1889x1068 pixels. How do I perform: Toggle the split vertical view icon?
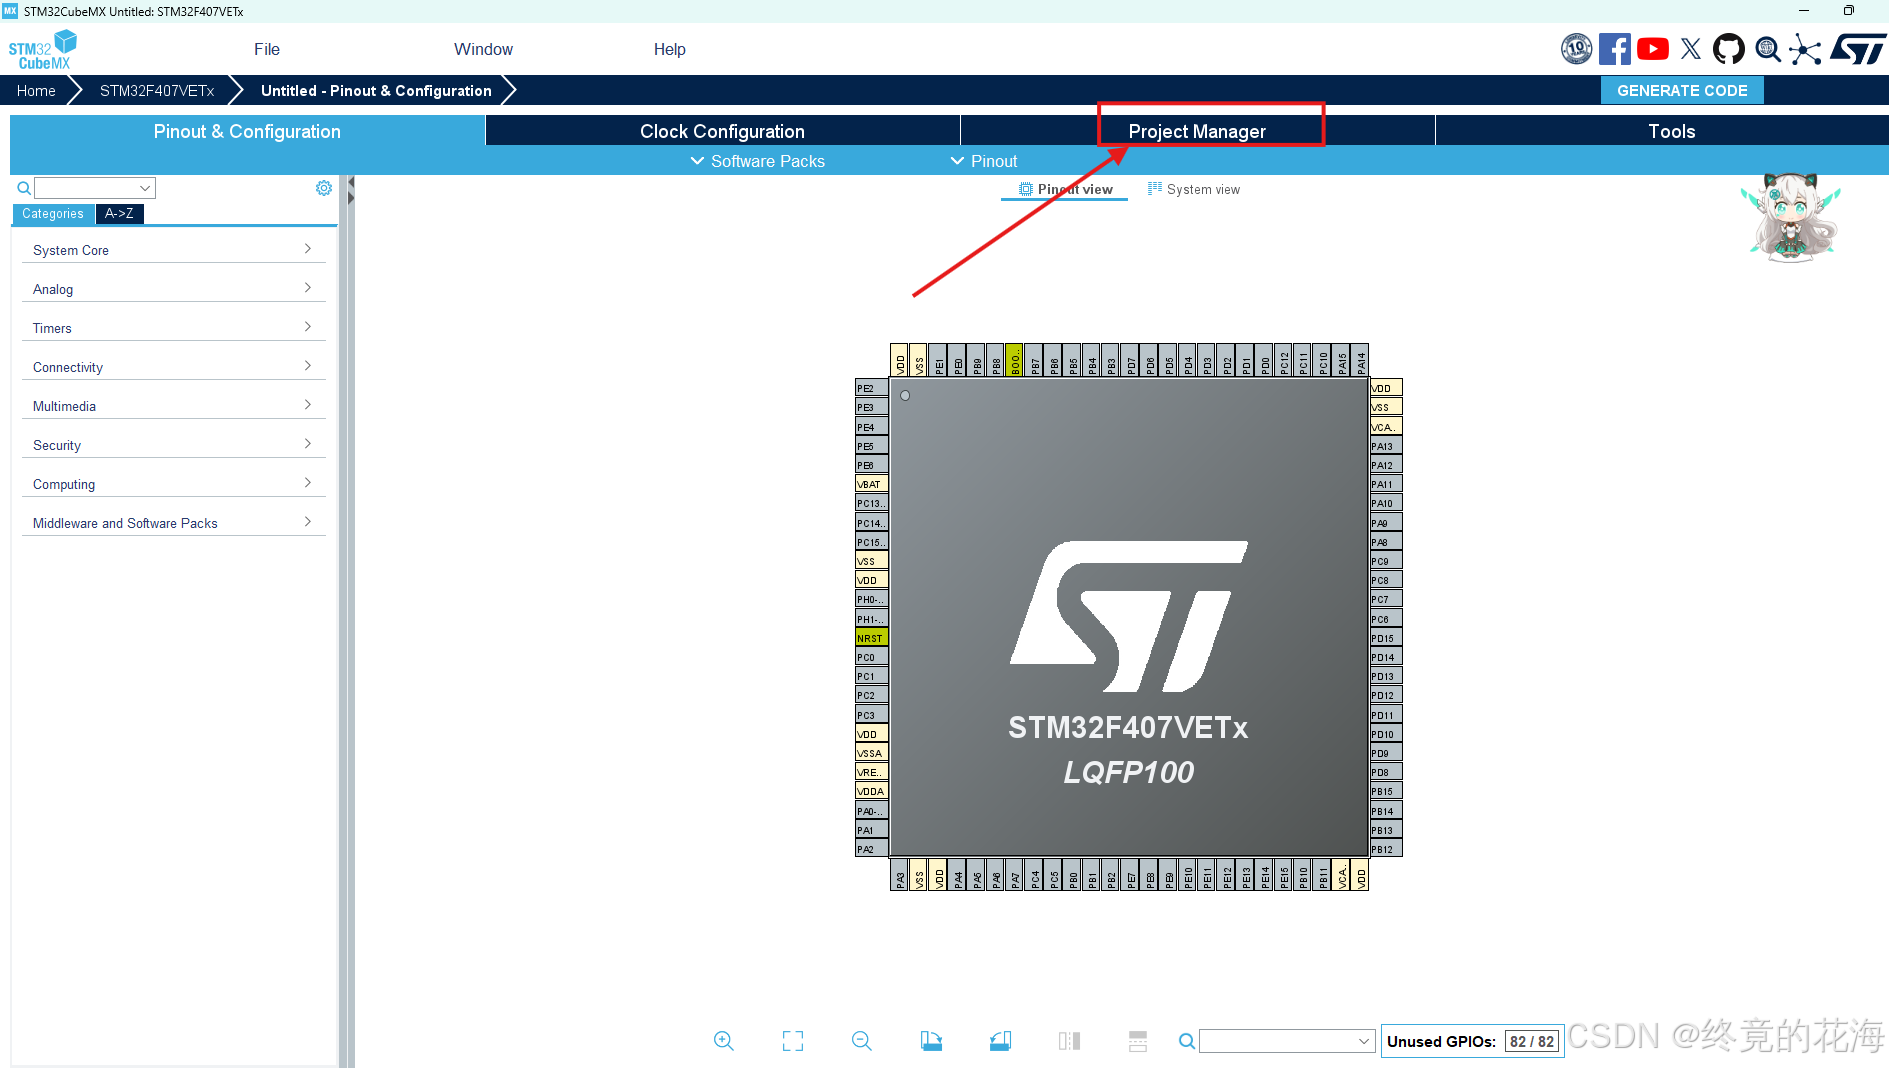1069,1041
